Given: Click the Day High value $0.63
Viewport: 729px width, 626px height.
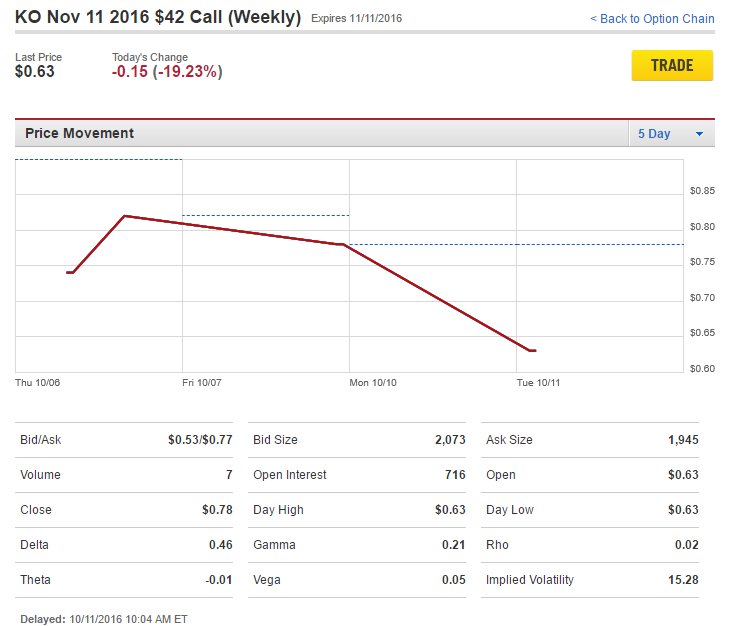Looking at the screenshot, I should click(450, 510).
